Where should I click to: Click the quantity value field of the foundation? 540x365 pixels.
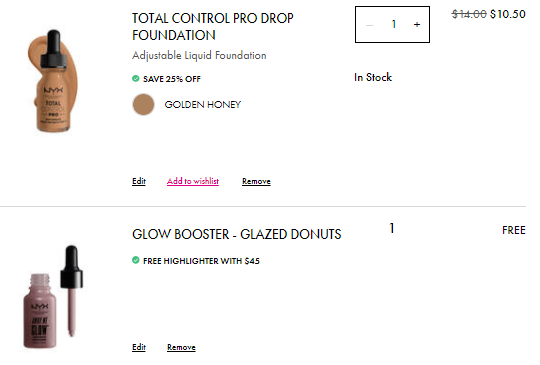394,24
